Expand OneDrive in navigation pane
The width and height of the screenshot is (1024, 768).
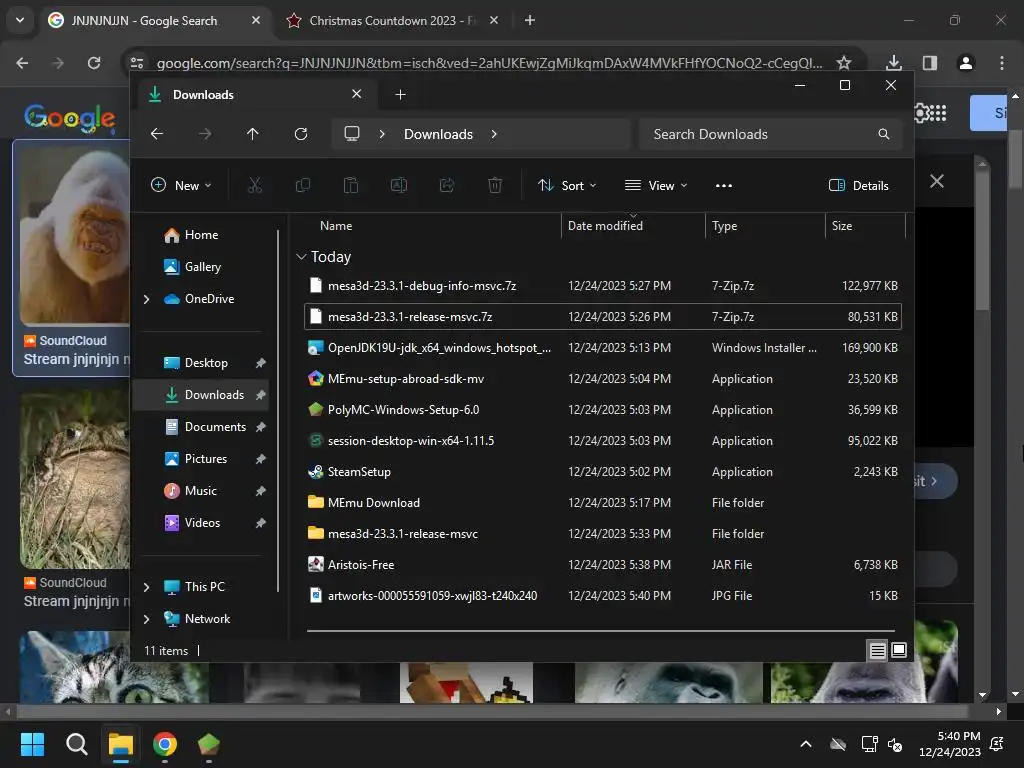[146, 299]
